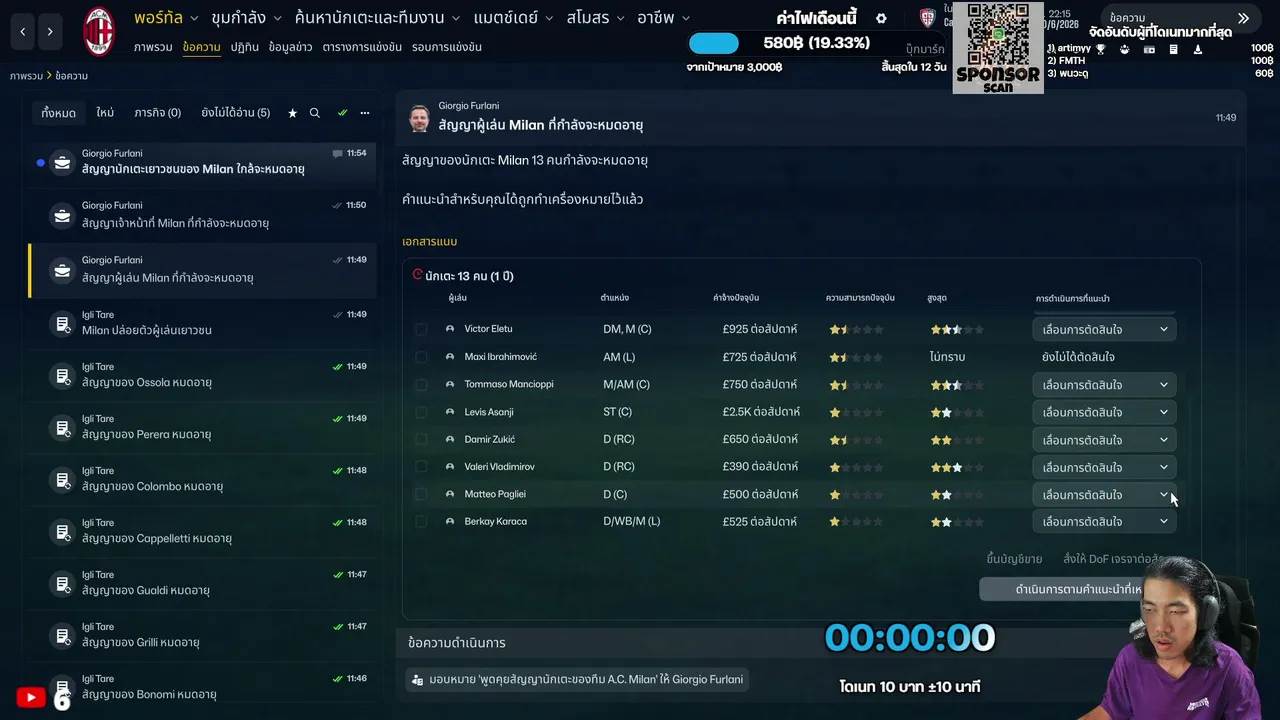Image resolution: width=1280 pixels, height=720 pixels.
Task: Open the แมตช์เดย์ menu
Action: (513, 18)
